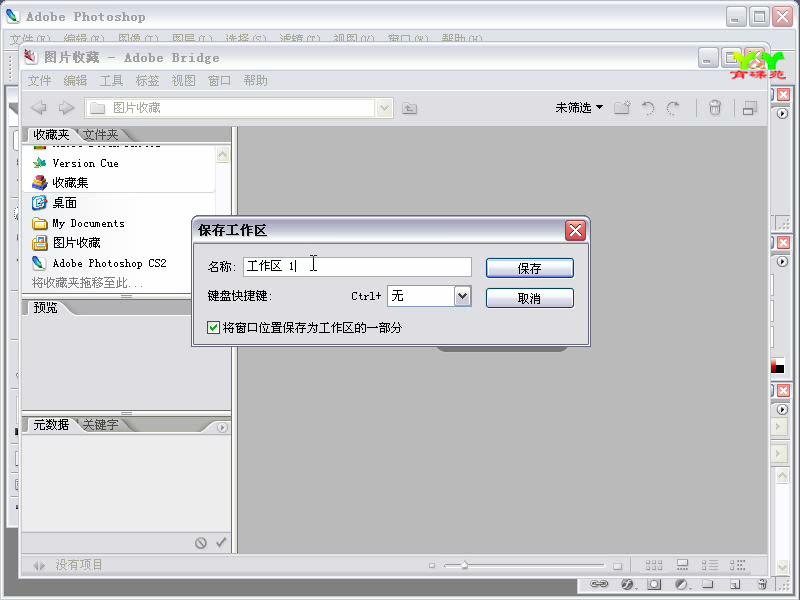The height and width of the screenshot is (600, 800).
Task: Go up one folder level in Bridge
Action: pos(409,108)
